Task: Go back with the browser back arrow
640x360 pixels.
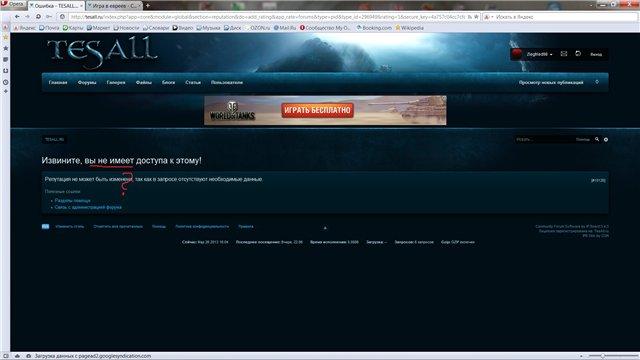Action: click(17, 17)
